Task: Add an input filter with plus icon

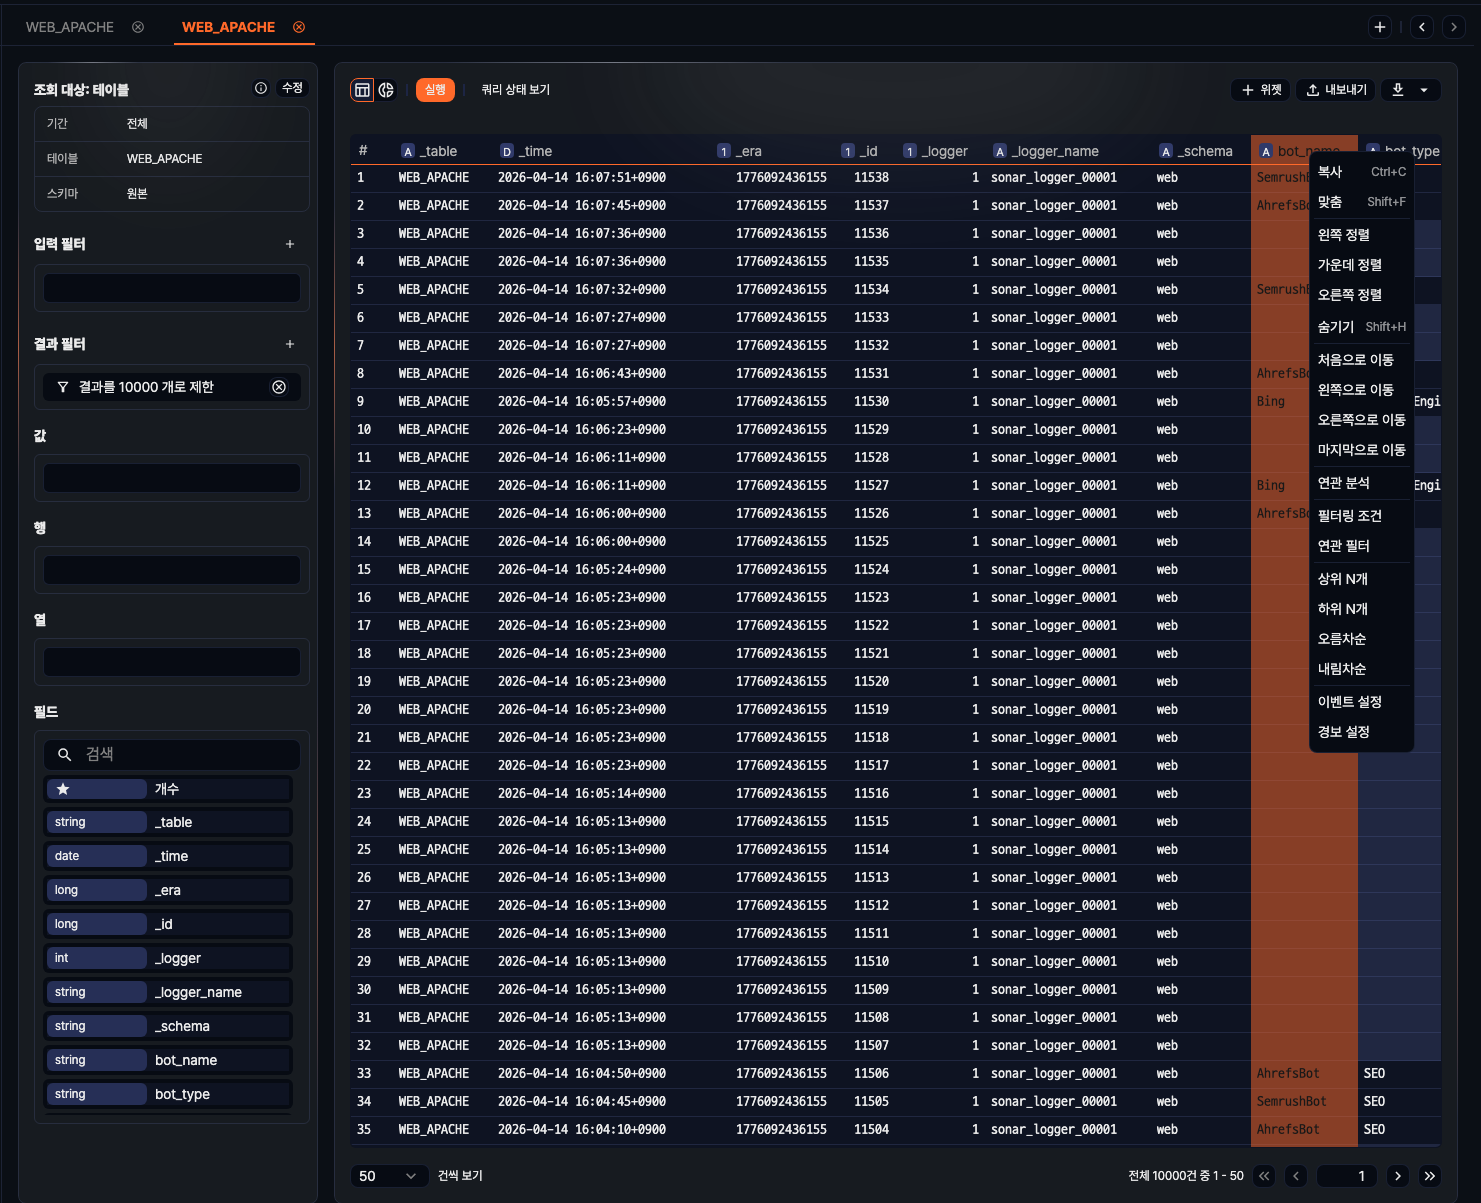Action: [290, 244]
